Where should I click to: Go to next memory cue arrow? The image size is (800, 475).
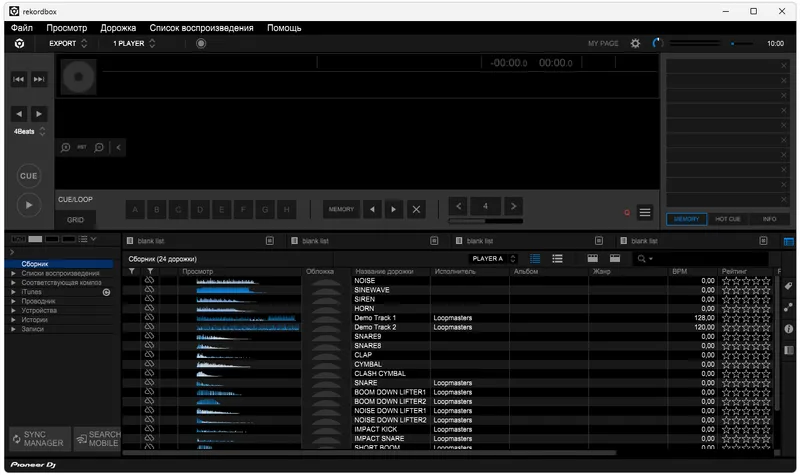coord(393,209)
